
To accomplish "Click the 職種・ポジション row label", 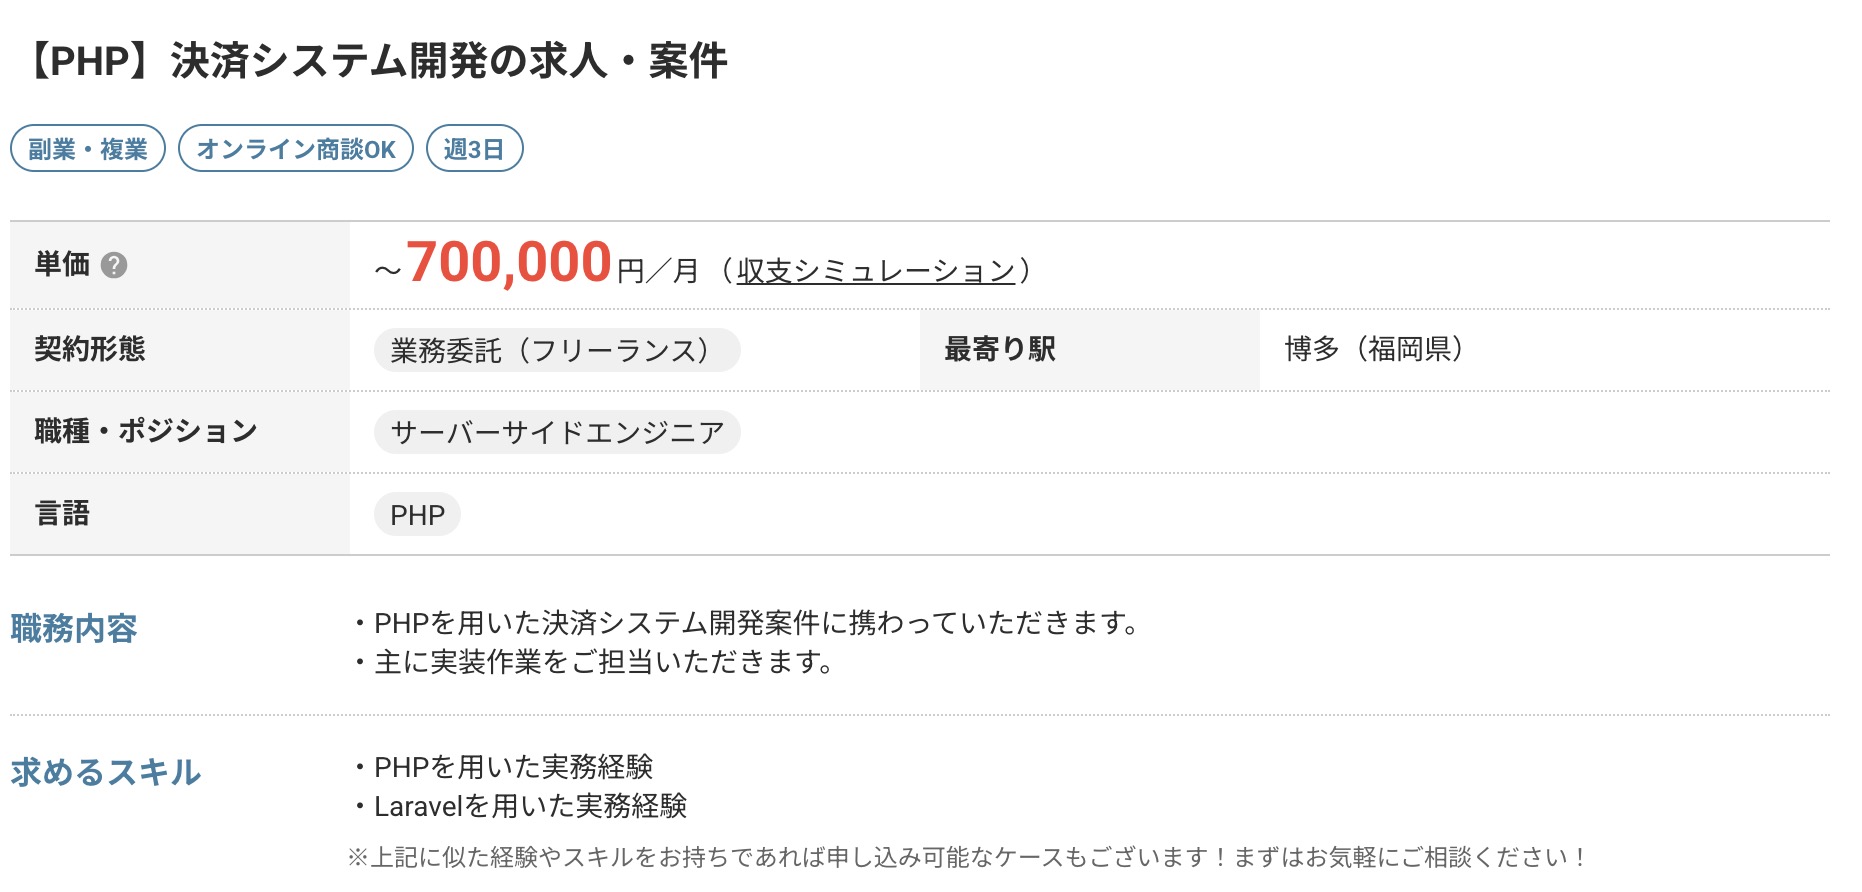I will tap(146, 431).
